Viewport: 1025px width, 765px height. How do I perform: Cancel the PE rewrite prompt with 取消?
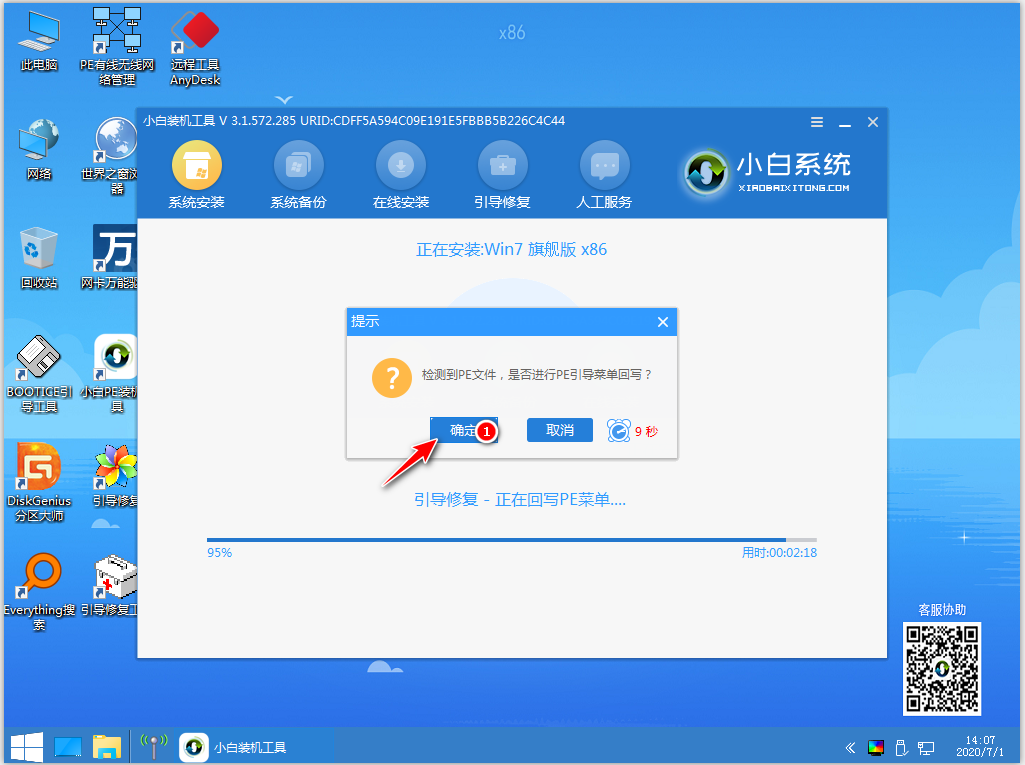pyautogui.click(x=559, y=430)
